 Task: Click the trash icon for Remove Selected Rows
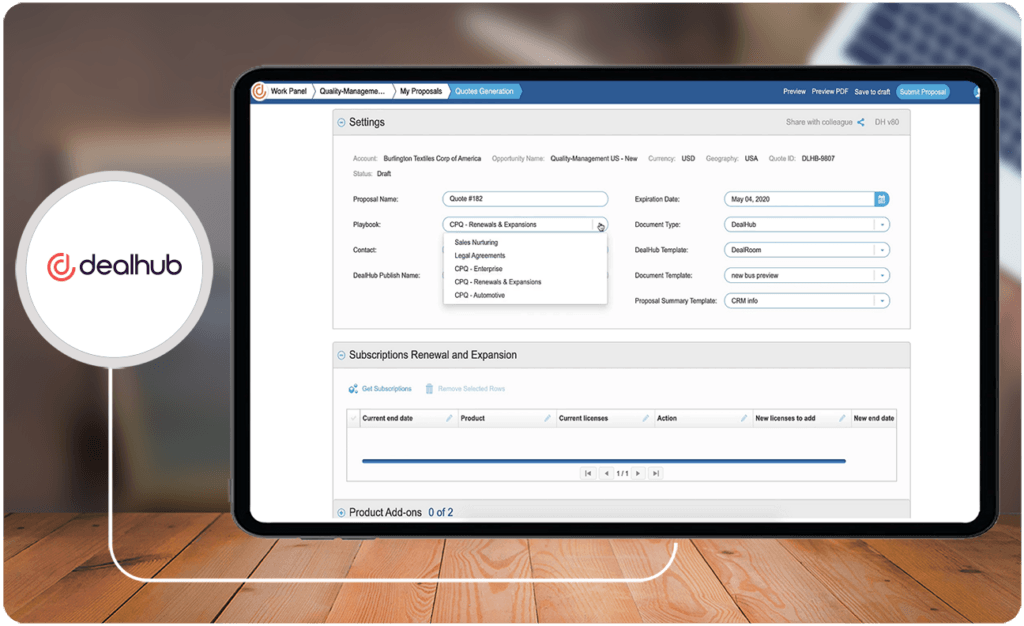(x=429, y=389)
